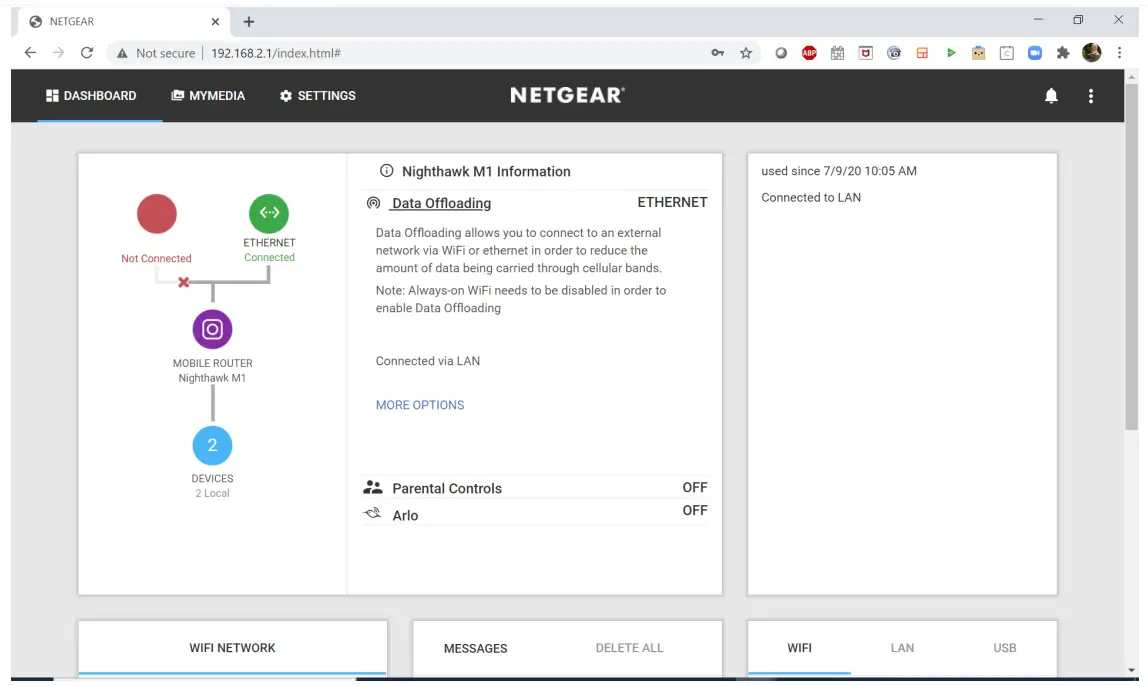This screenshot has height=686, width=1148.
Task: Click the Arlo hand icon
Action: click(x=371, y=512)
